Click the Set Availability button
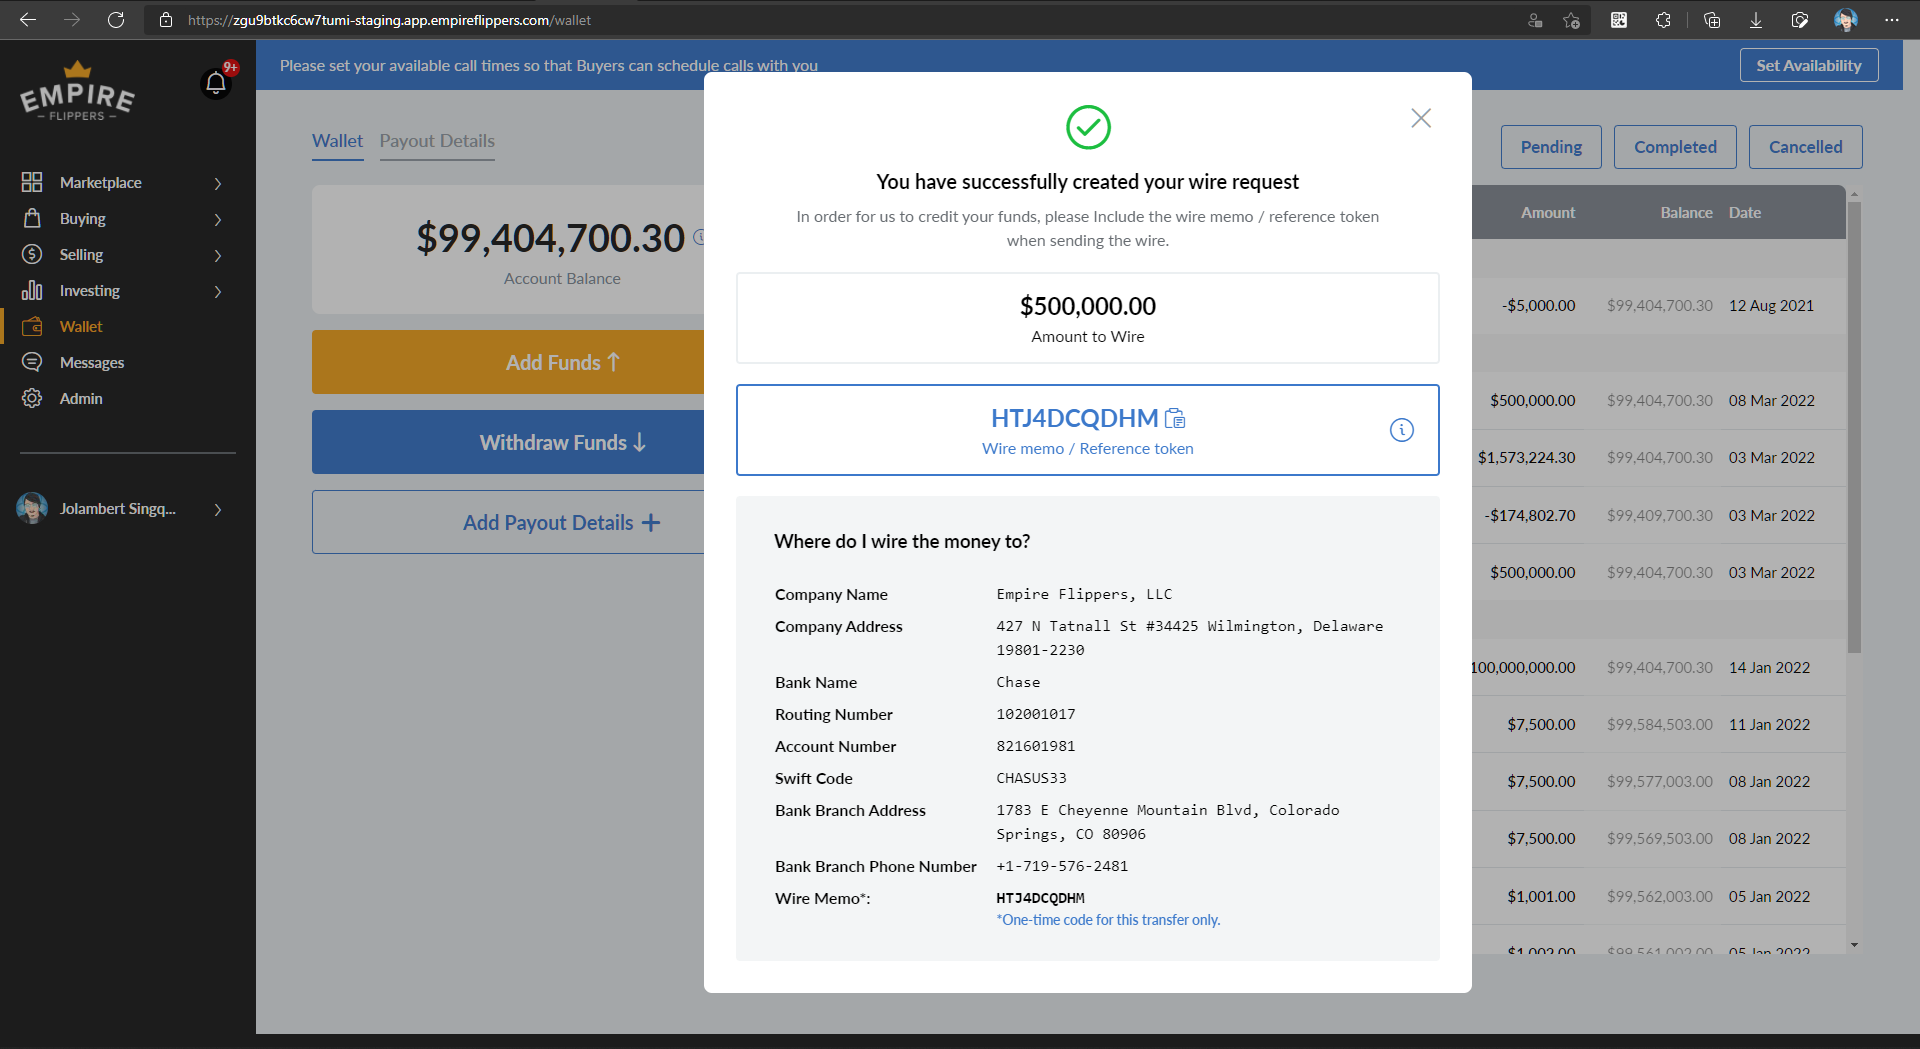The width and height of the screenshot is (1920, 1049). coord(1809,65)
